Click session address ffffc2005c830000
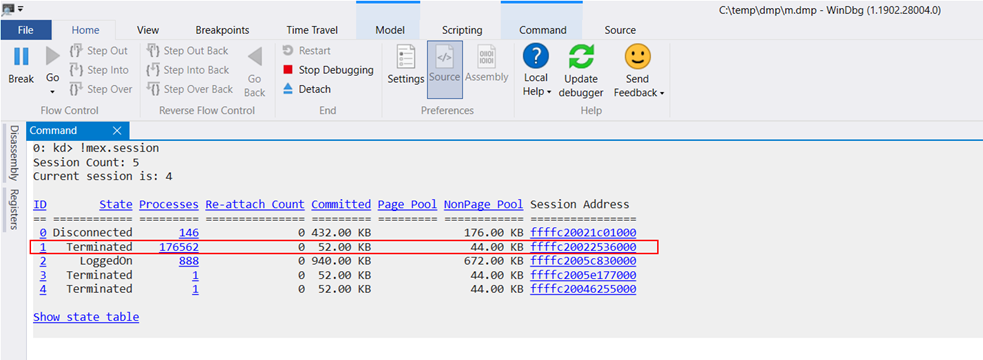This screenshot has width=983, height=360. [x=583, y=261]
